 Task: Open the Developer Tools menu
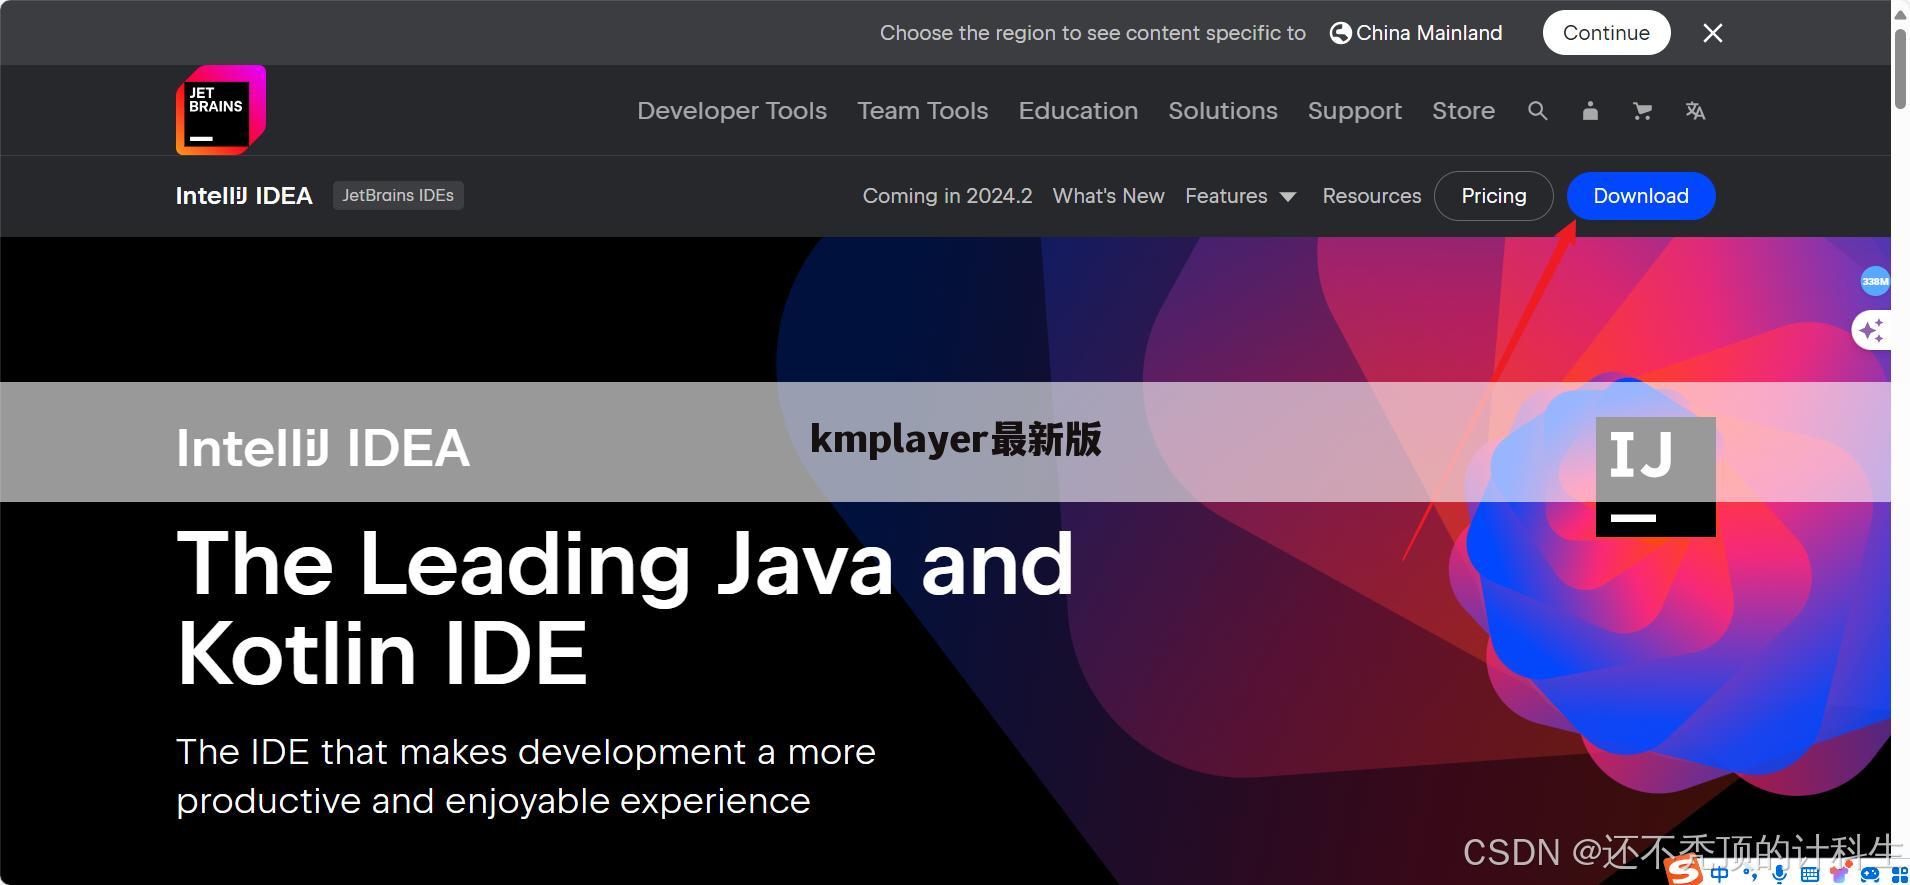(x=732, y=111)
